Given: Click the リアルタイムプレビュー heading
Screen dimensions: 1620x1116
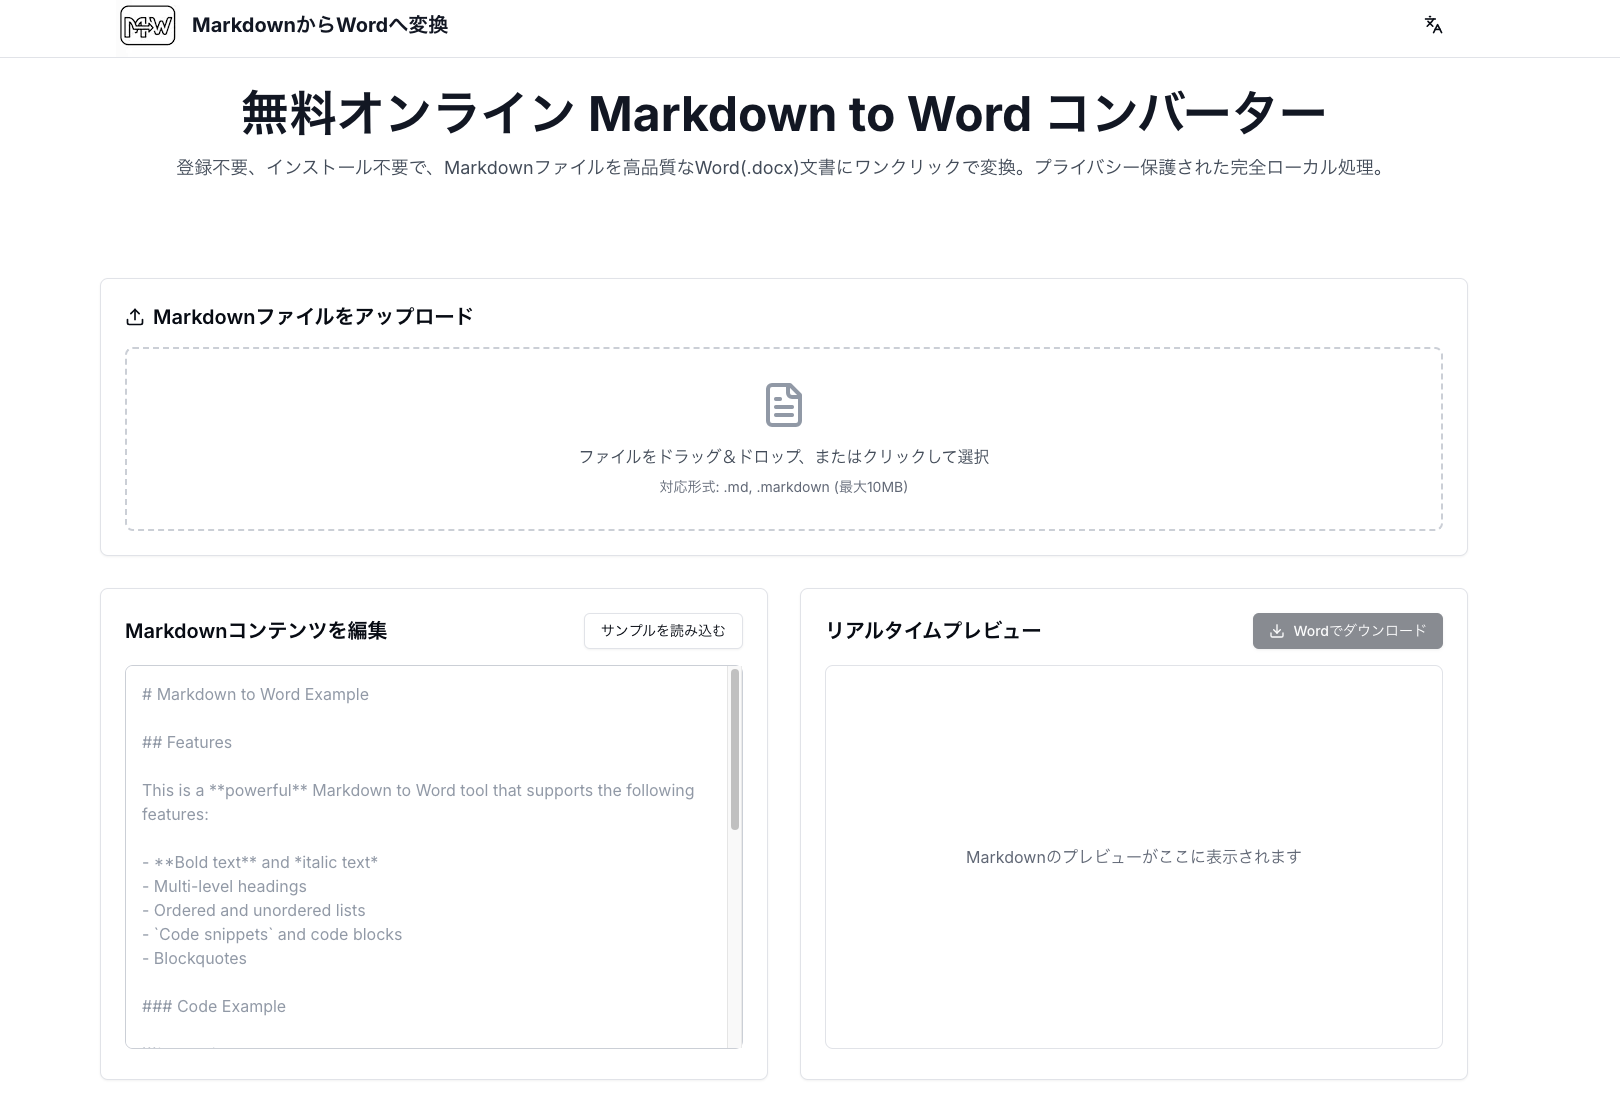Looking at the screenshot, I should [933, 631].
